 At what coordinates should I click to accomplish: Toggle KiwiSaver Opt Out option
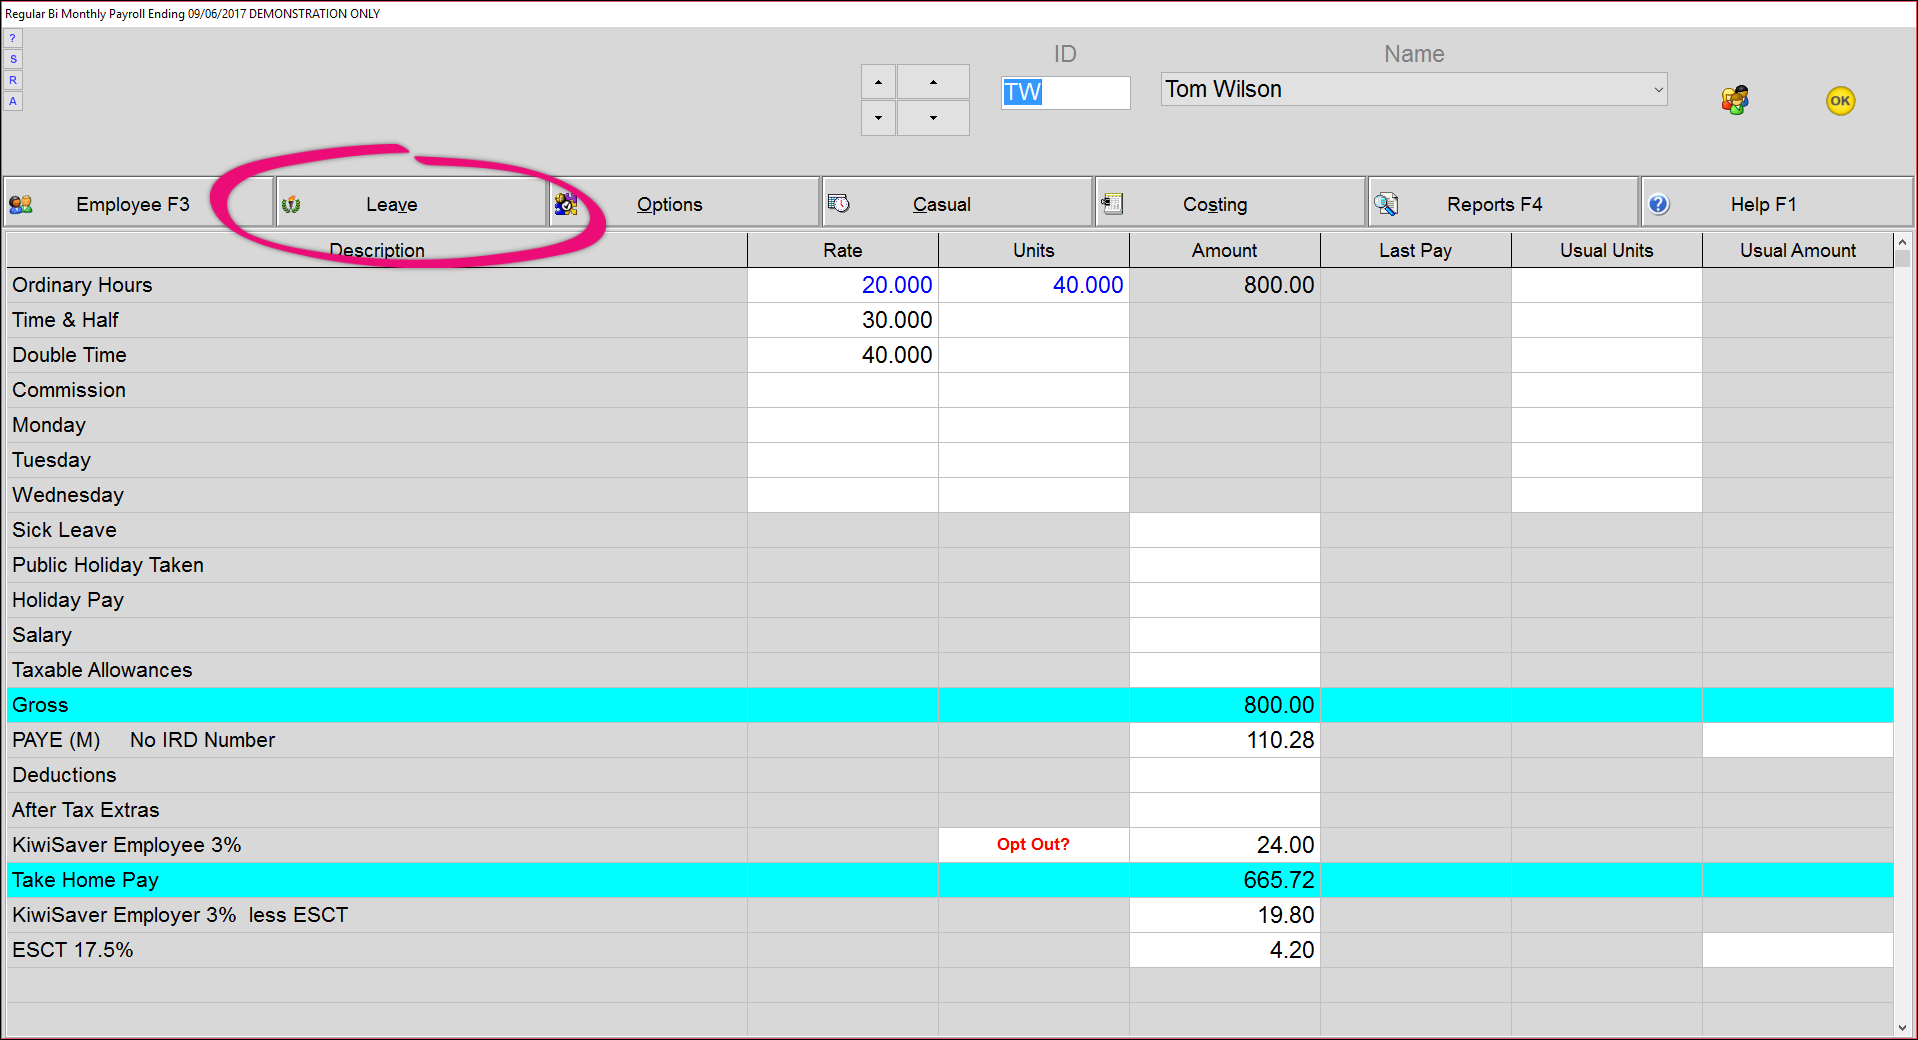1032,844
